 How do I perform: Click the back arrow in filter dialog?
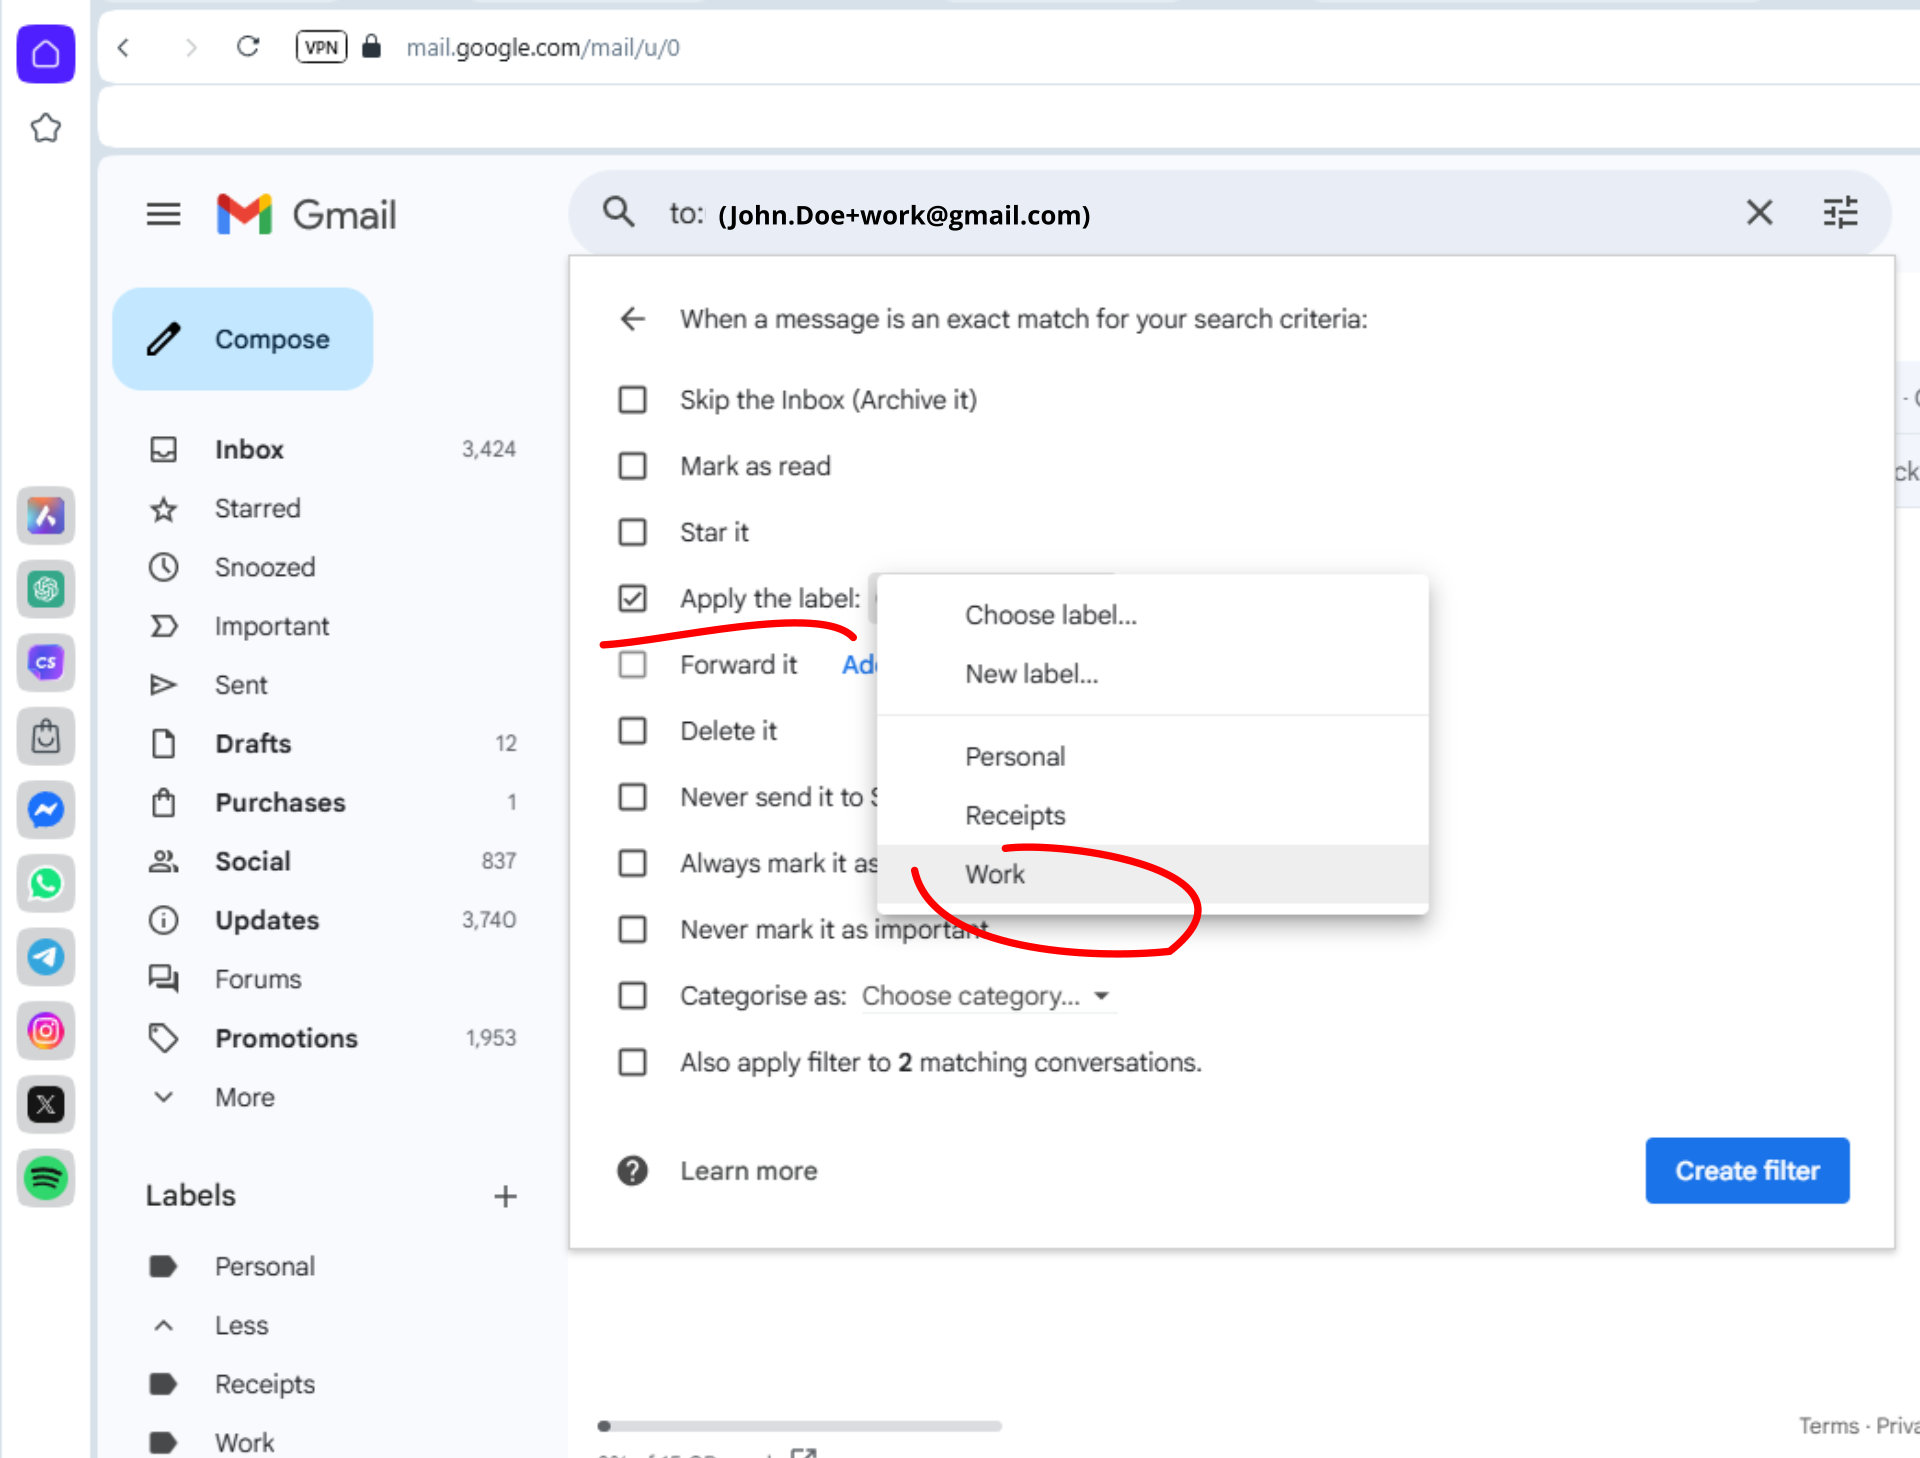[x=632, y=319]
